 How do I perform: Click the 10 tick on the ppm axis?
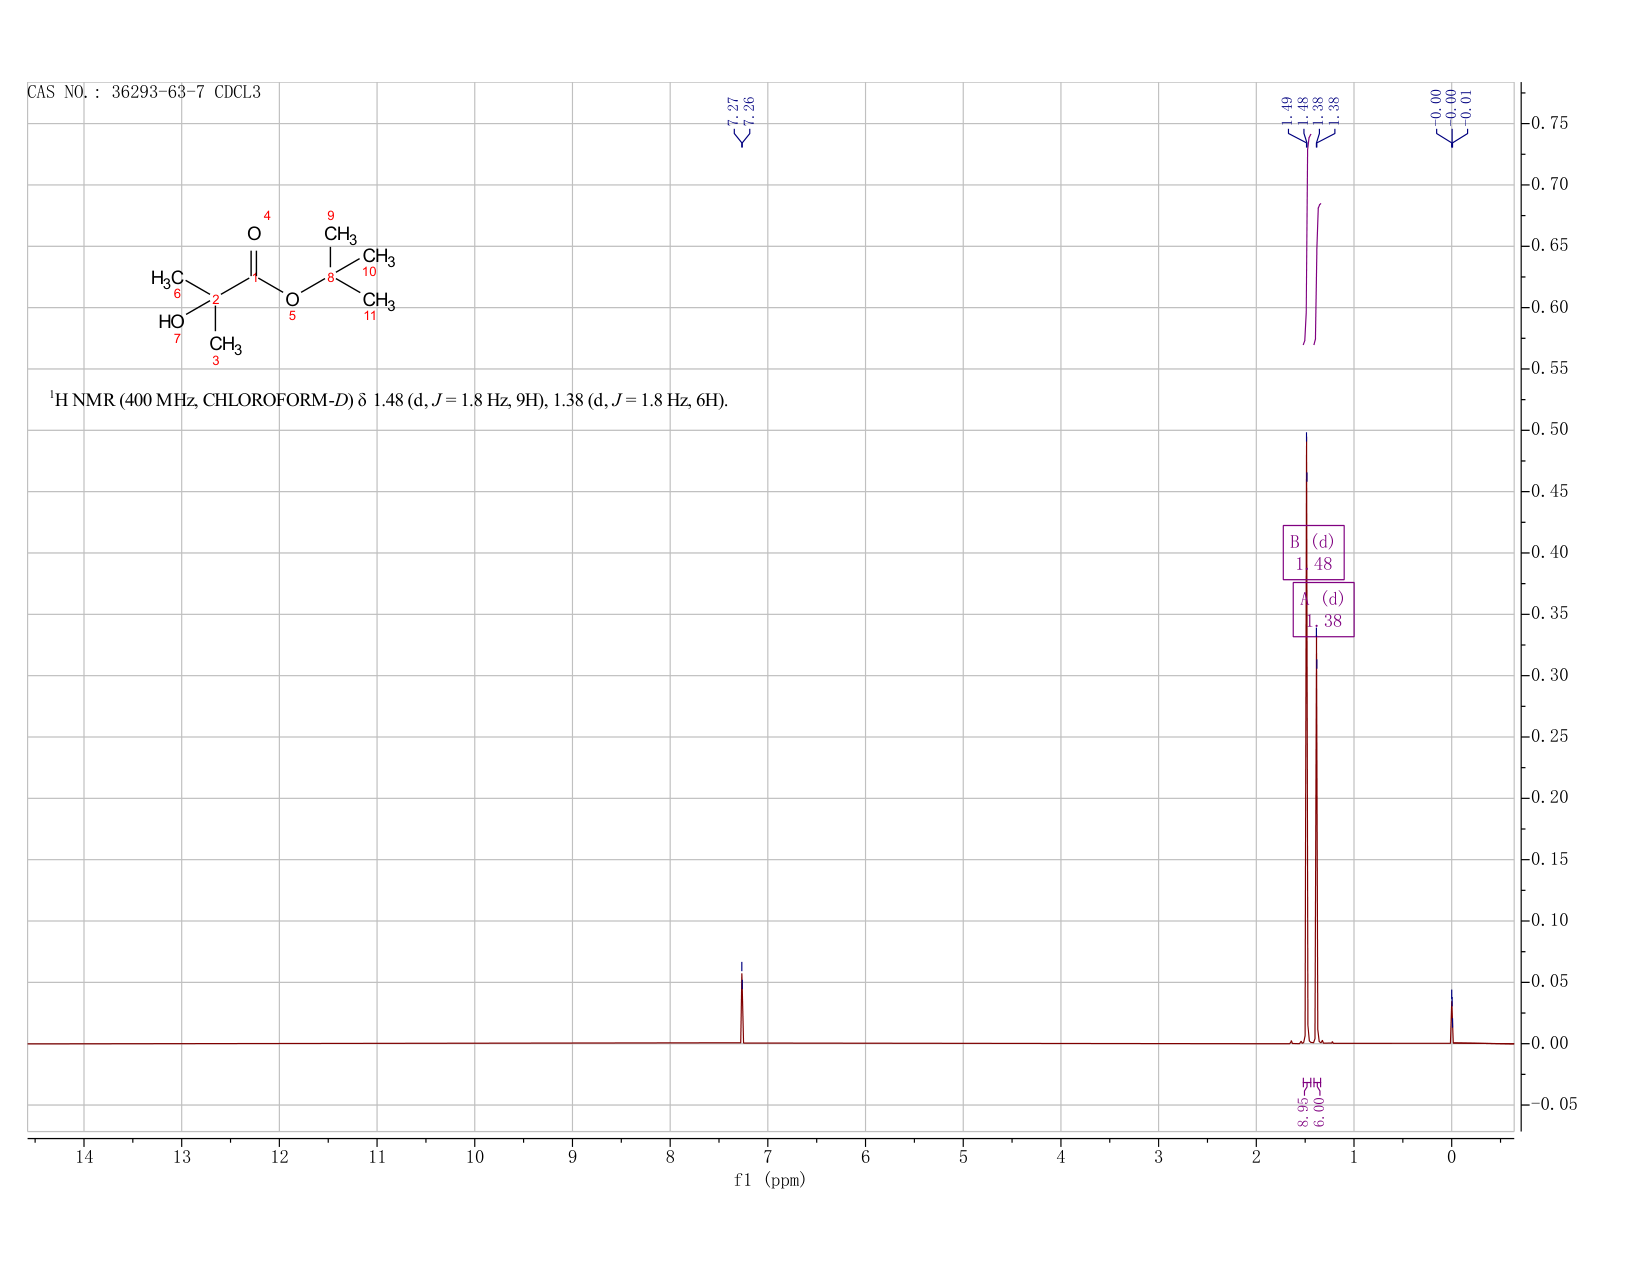(475, 1157)
